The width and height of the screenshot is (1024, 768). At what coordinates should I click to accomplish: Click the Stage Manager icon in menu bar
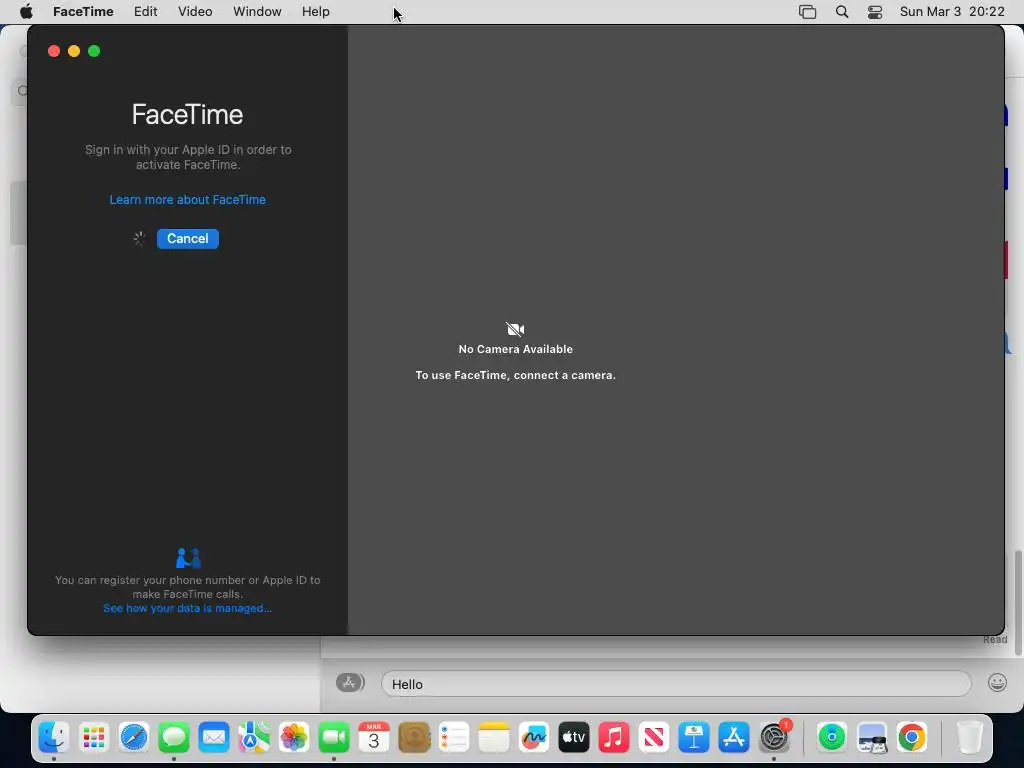point(807,12)
